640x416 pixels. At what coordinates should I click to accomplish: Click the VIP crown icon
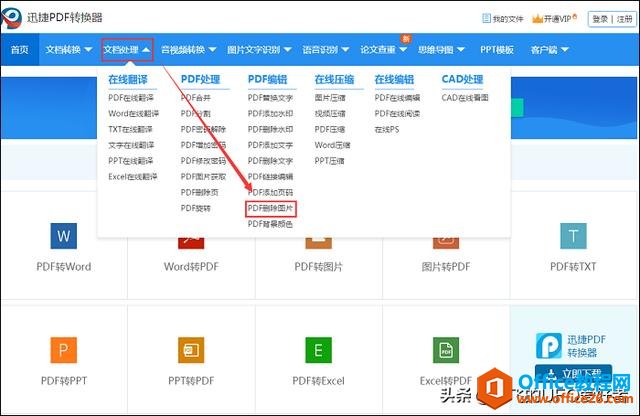pyautogui.click(x=537, y=18)
